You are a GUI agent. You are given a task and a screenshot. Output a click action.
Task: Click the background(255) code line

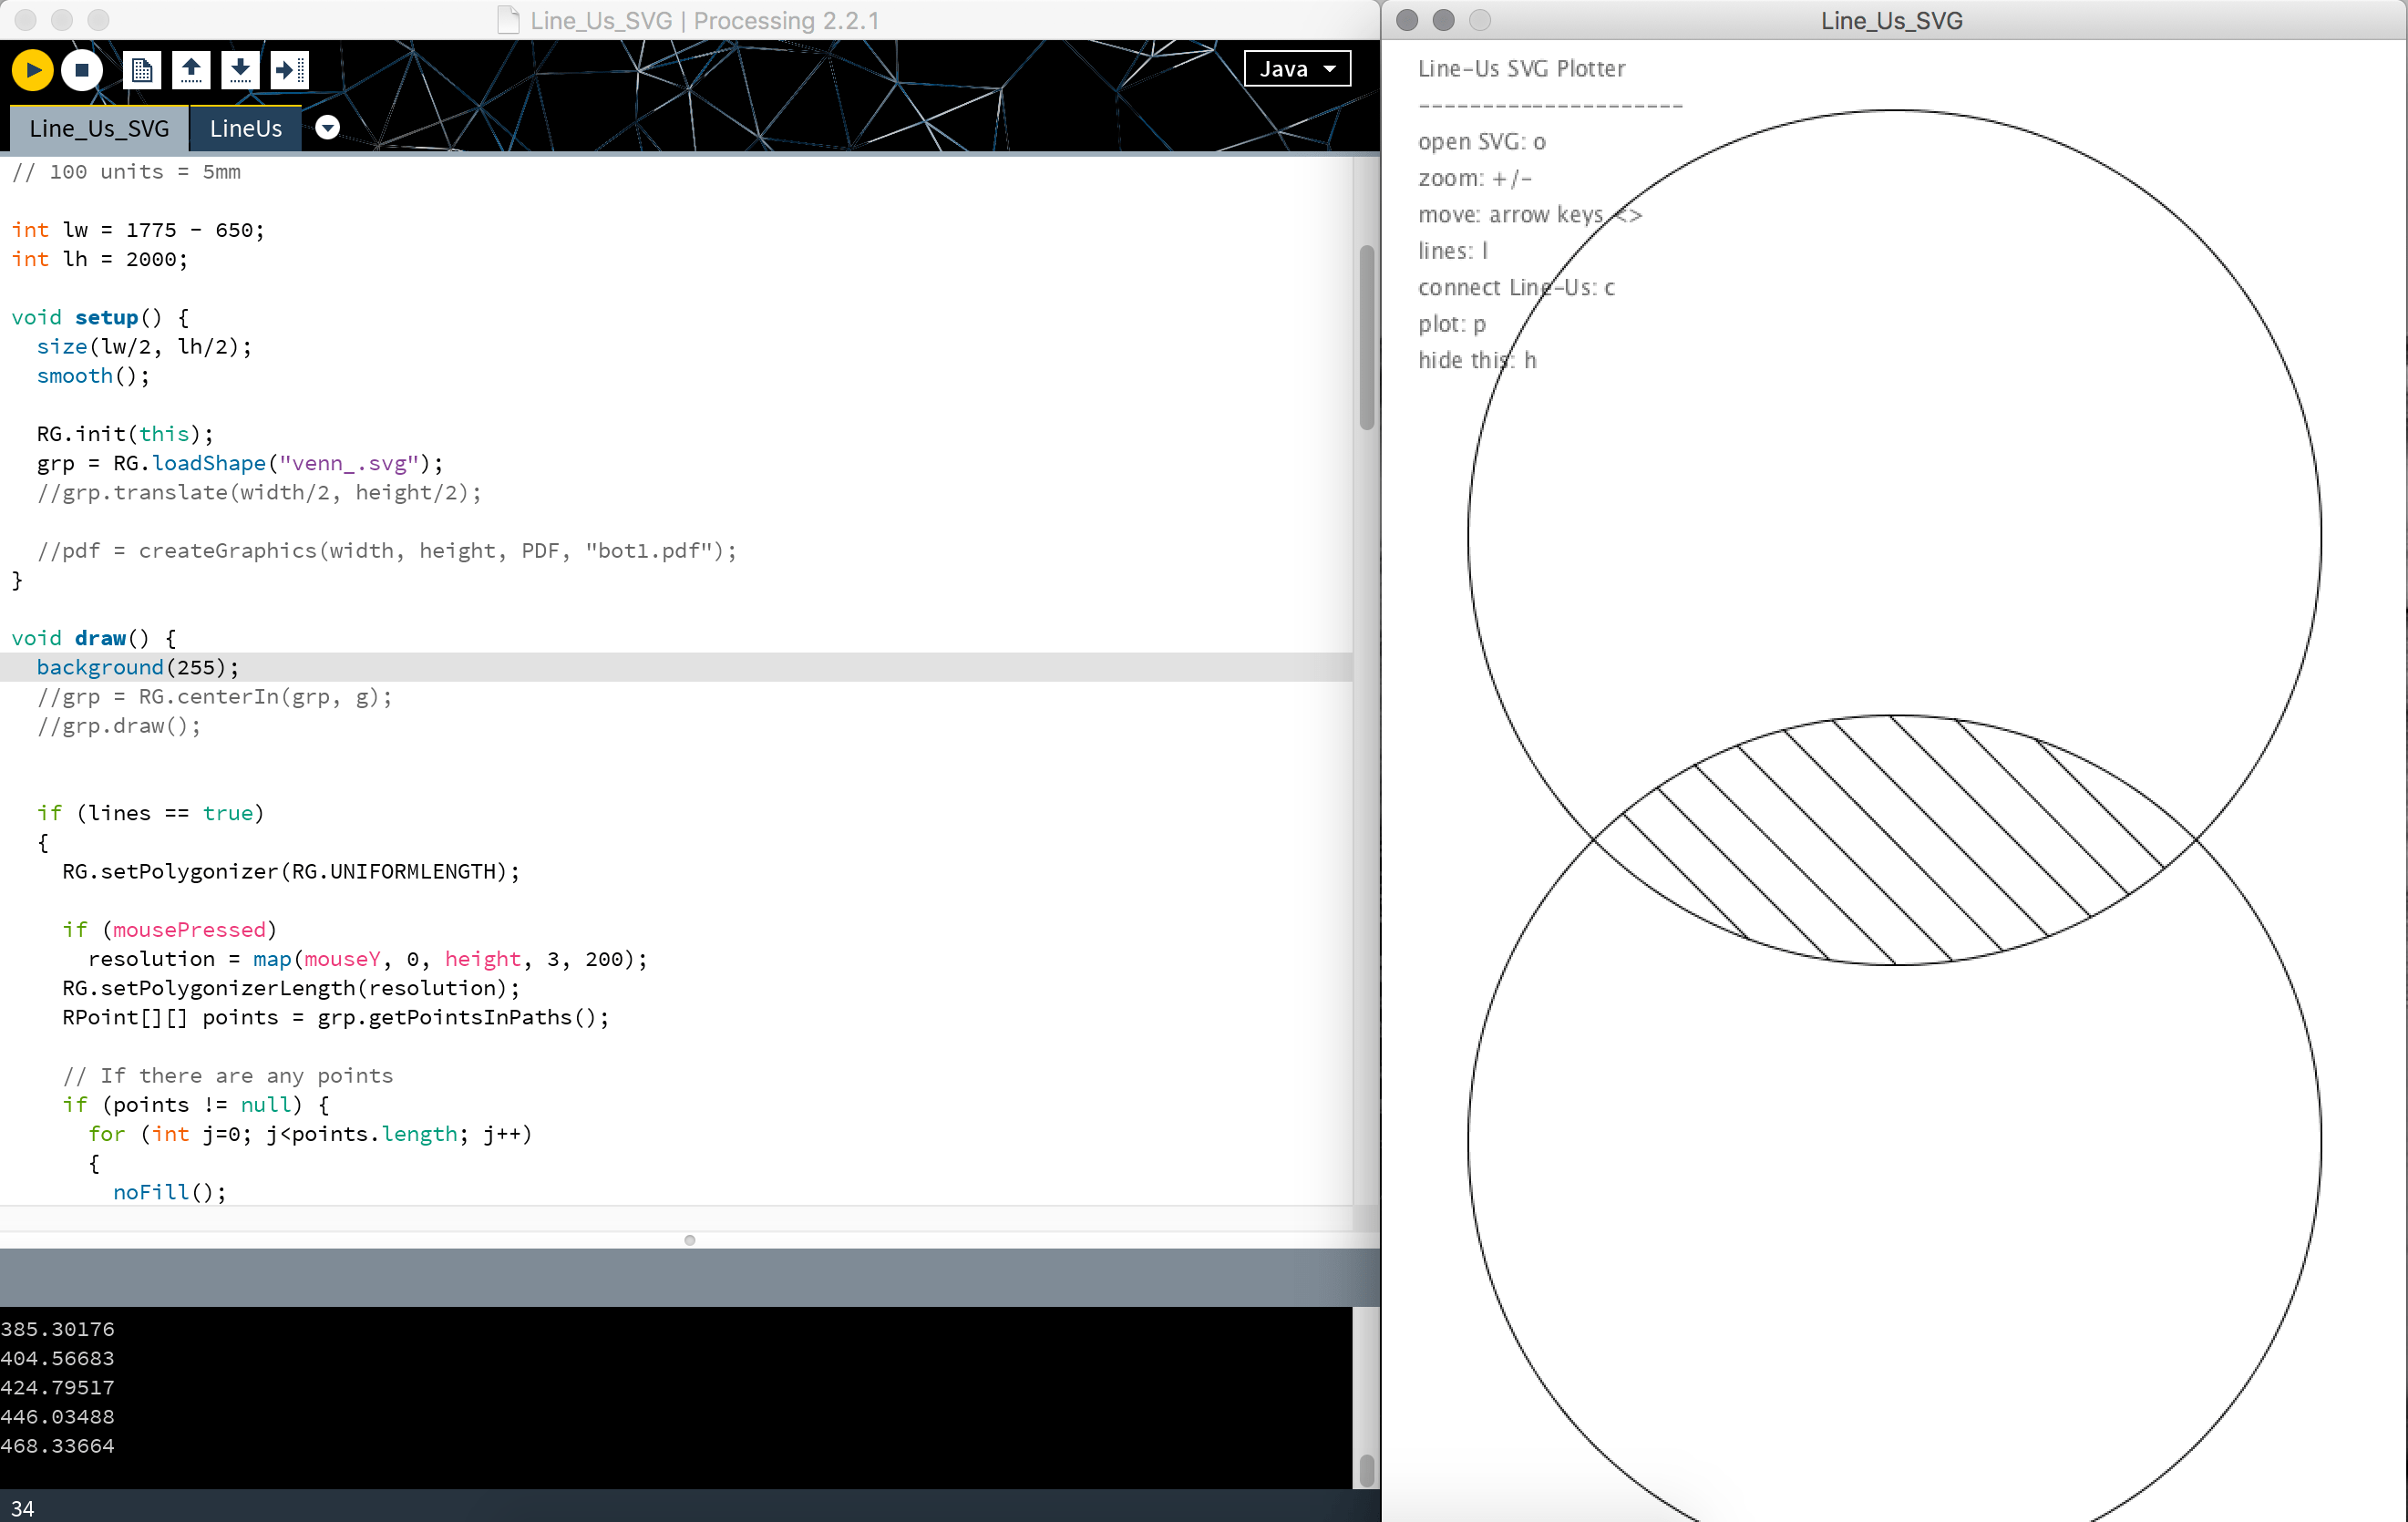coord(138,667)
